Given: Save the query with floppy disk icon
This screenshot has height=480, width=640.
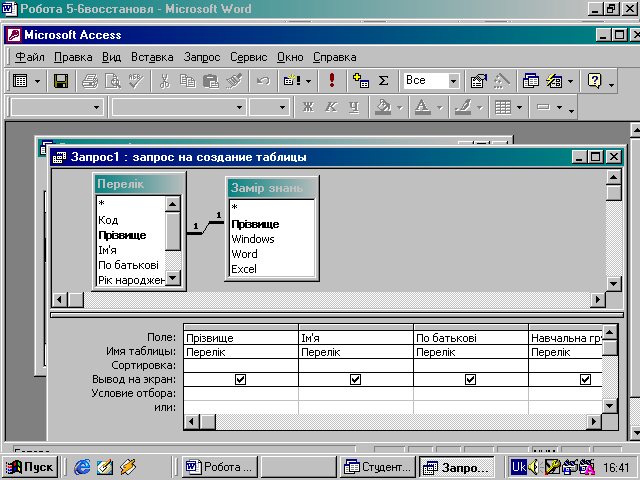Looking at the screenshot, I should click(x=61, y=81).
